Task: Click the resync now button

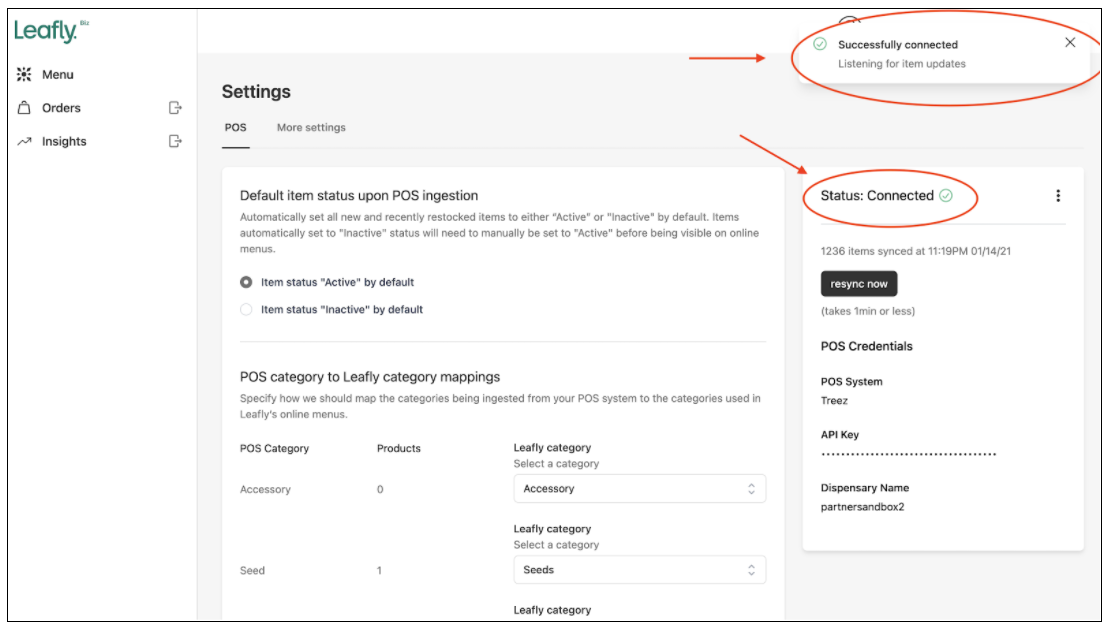Action: (x=858, y=283)
